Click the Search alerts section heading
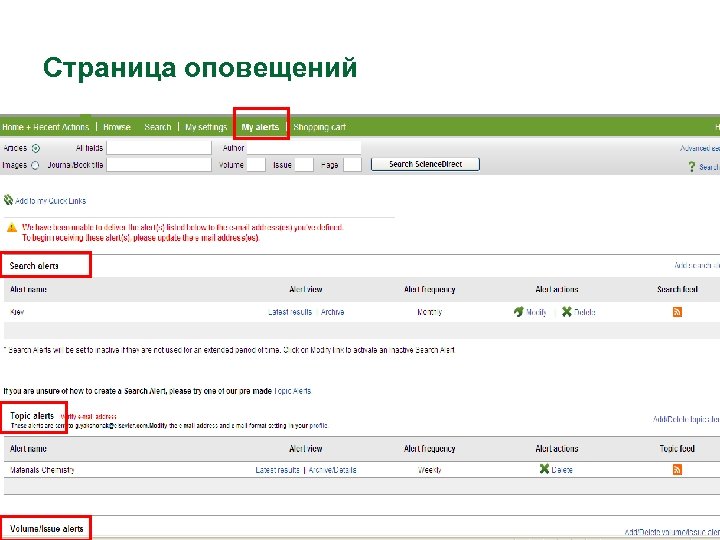The height and width of the screenshot is (540, 720). [34, 266]
